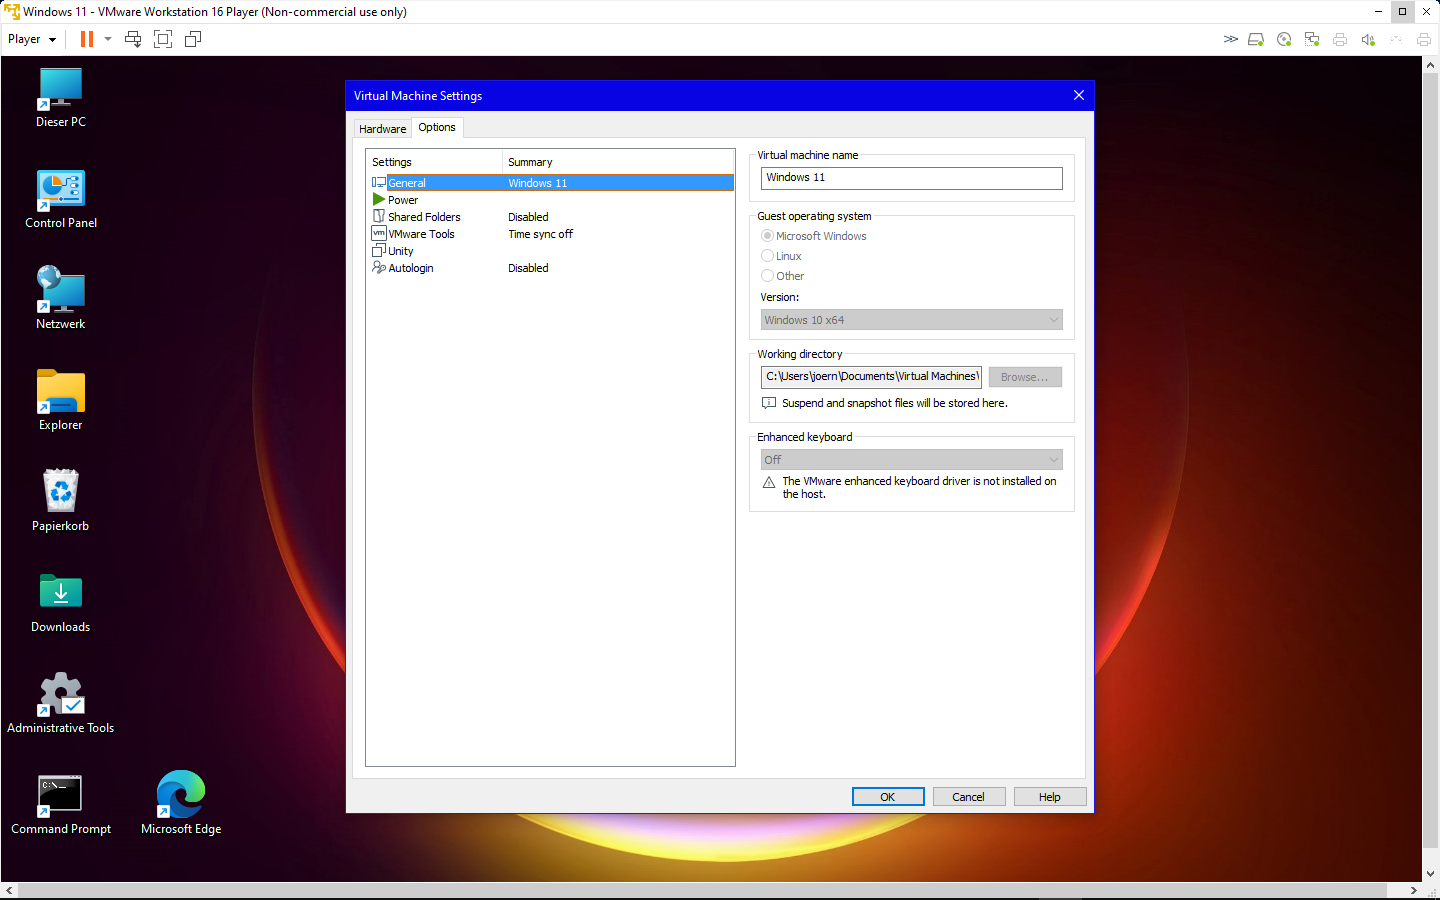The image size is (1440, 900).
Task: Select the Linux guest OS option
Action: click(767, 256)
